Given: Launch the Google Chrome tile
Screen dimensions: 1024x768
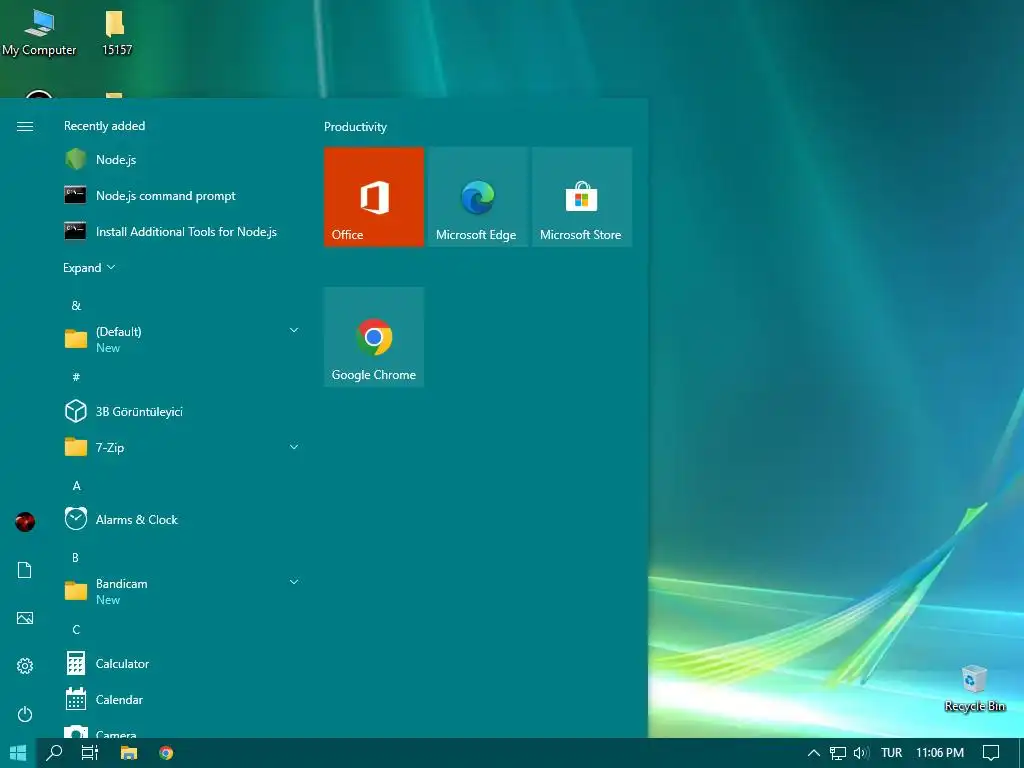Looking at the screenshot, I should [374, 337].
